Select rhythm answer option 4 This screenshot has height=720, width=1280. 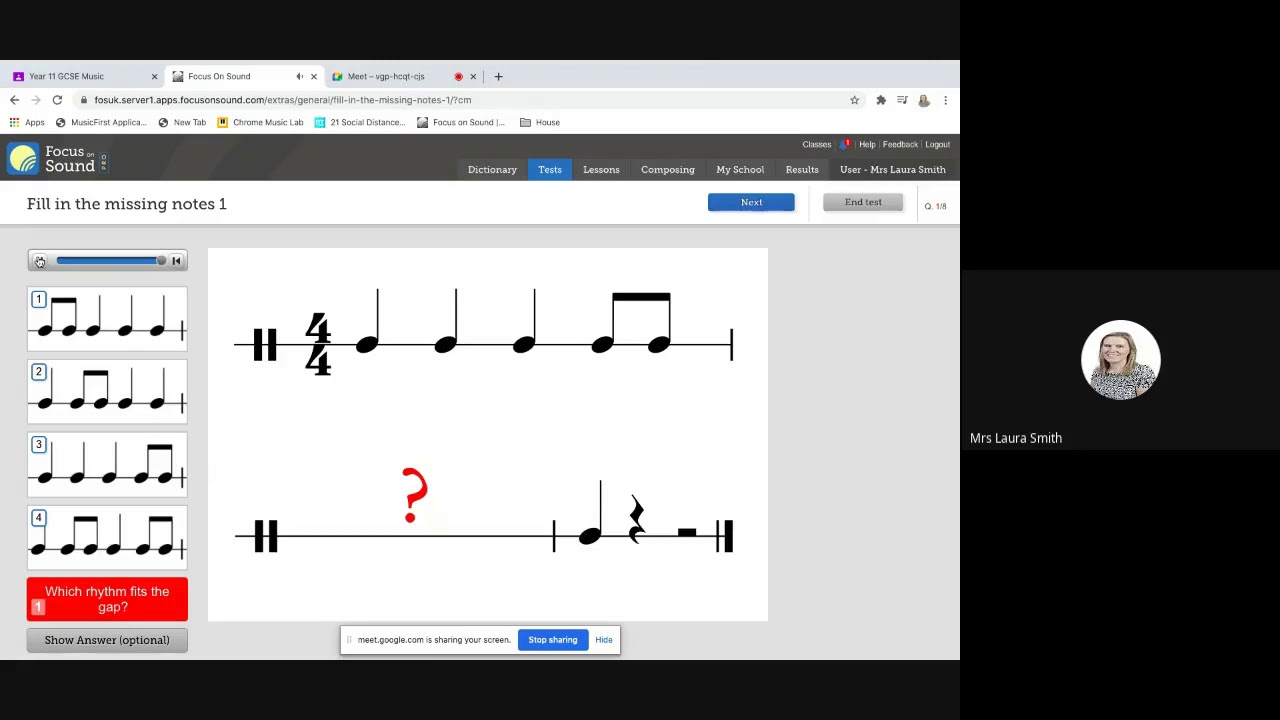point(107,538)
